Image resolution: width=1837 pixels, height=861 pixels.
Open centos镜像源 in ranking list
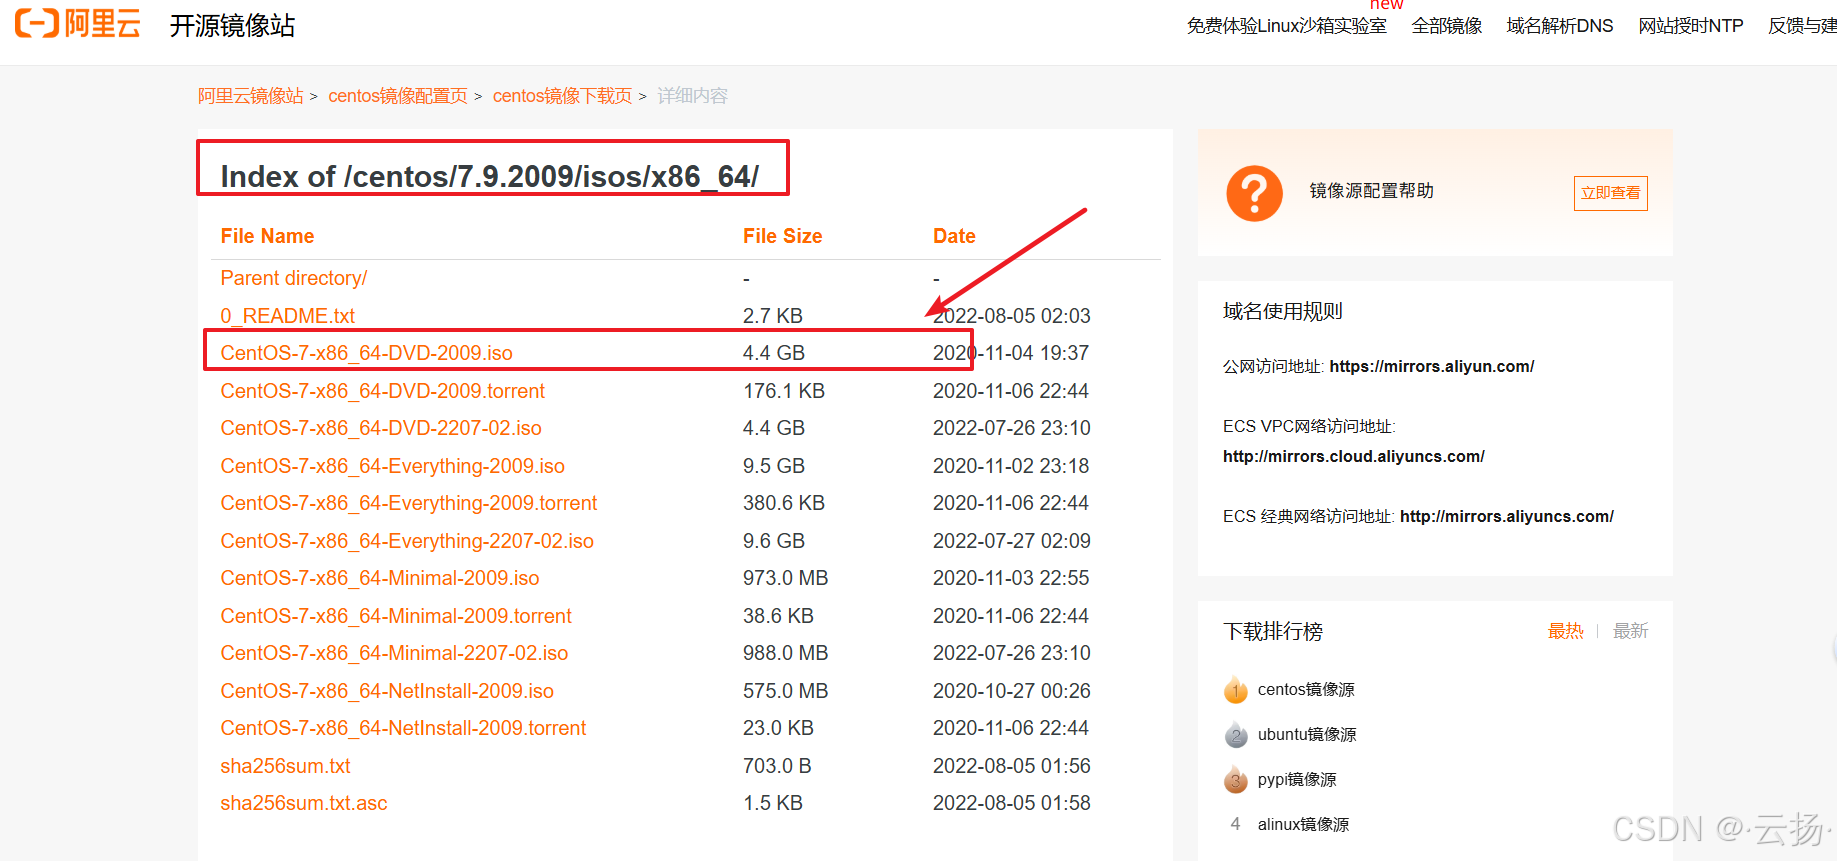(1306, 690)
